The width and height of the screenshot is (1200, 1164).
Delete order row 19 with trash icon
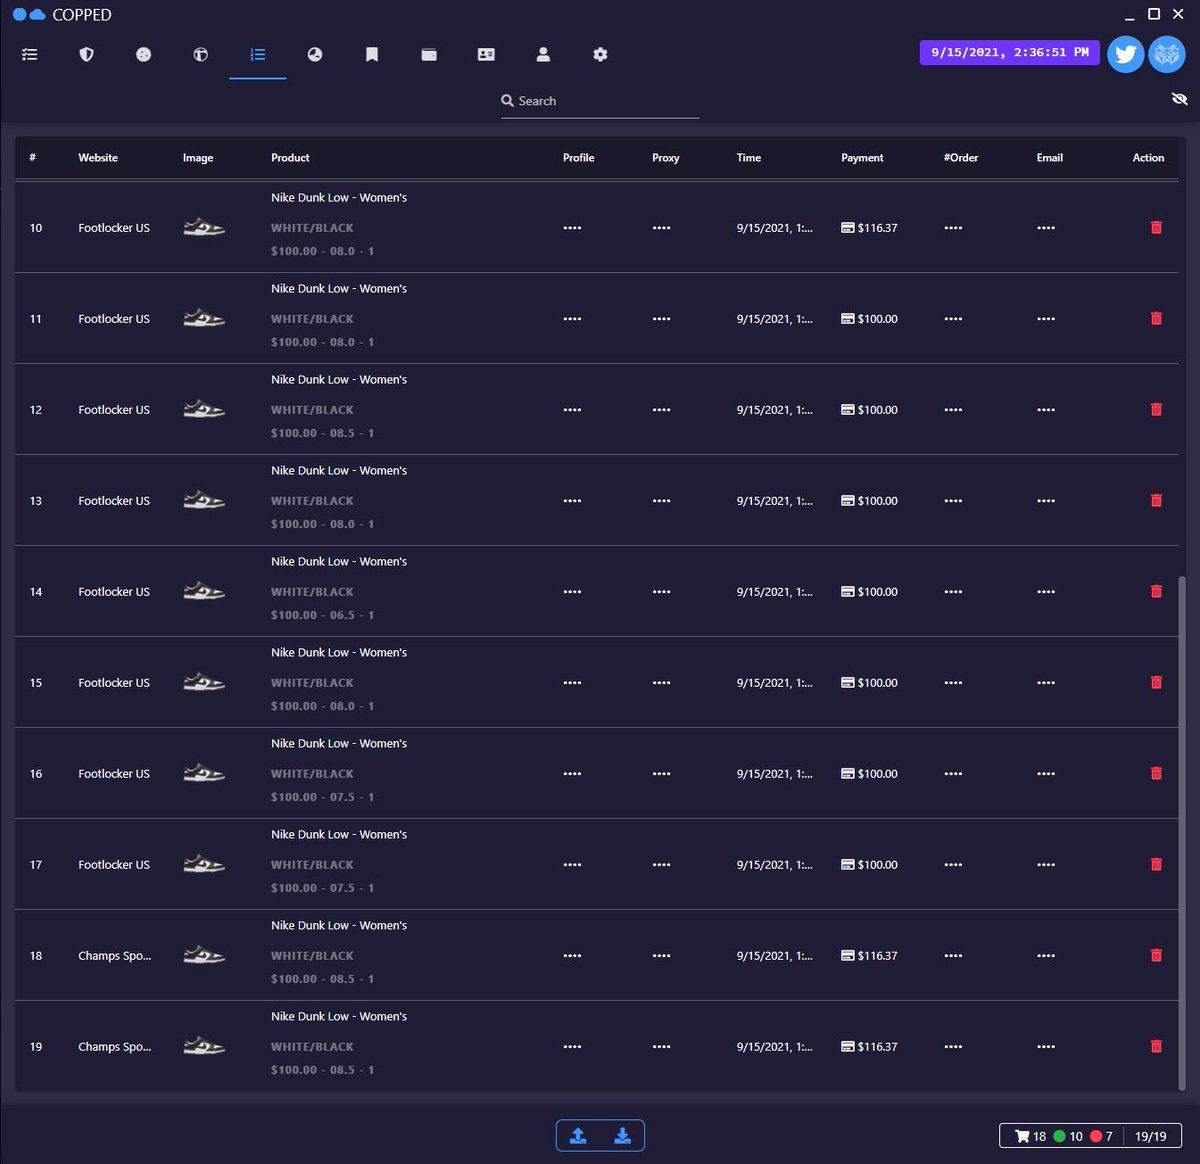(1156, 1046)
